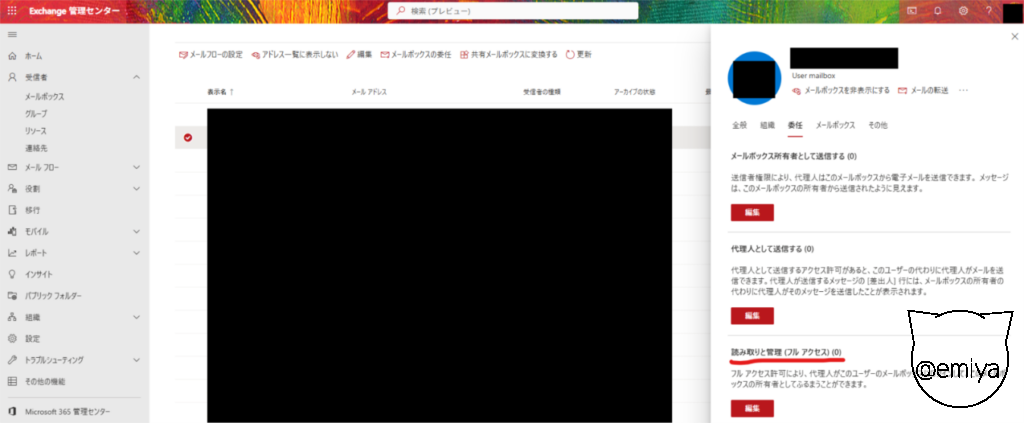Click 編集 under メールボックス所有者として送信する

tap(751, 212)
